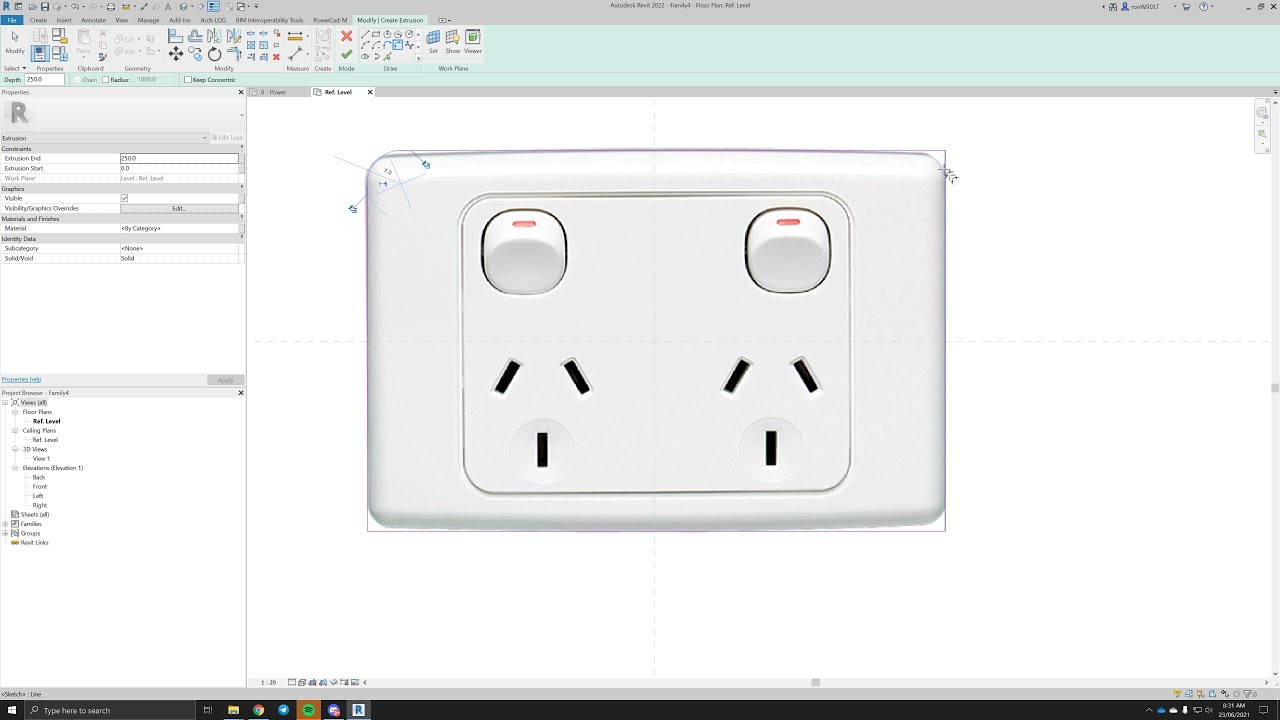Toggle the Radius checkbox
The width and height of the screenshot is (1280, 720).
[105, 80]
